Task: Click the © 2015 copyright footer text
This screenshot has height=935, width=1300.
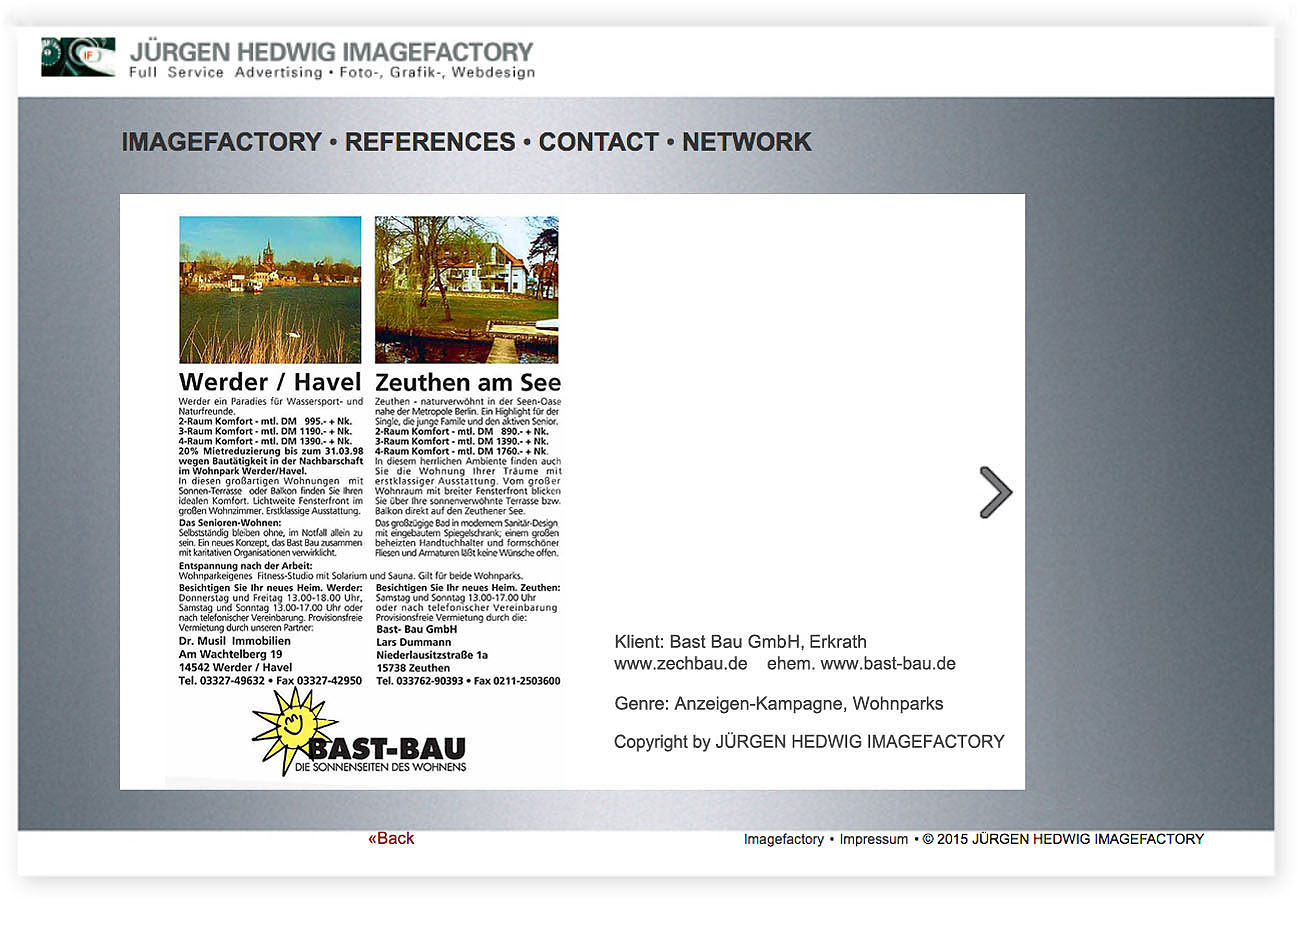Action: pyautogui.click(x=1063, y=839)
